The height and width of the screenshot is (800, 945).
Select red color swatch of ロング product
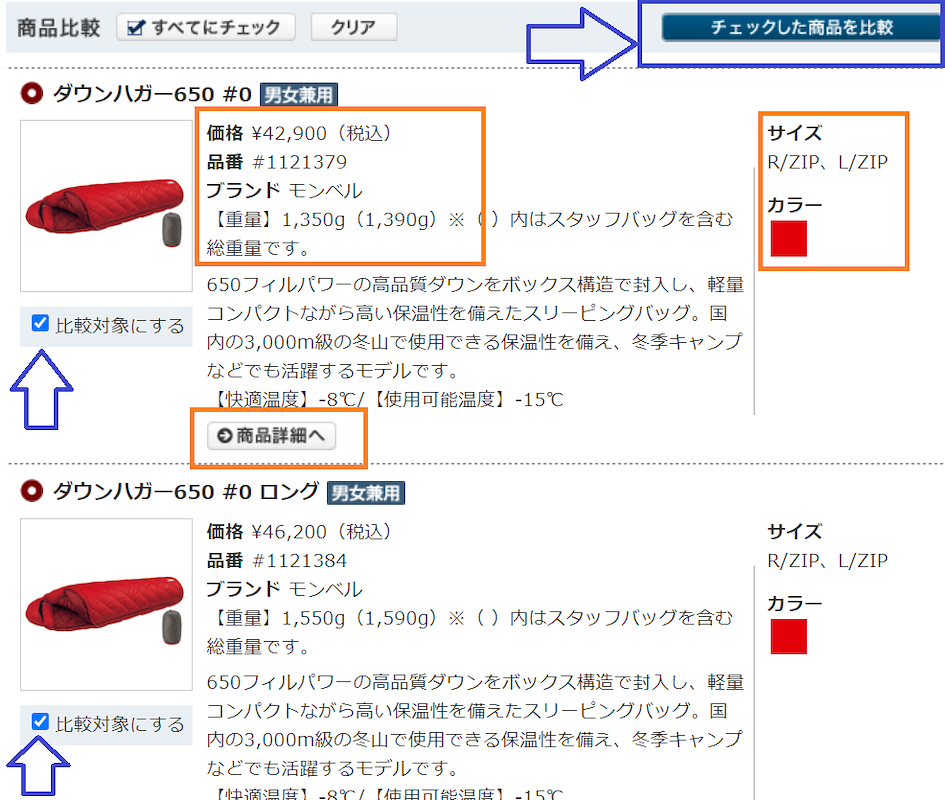click(788, 636)
